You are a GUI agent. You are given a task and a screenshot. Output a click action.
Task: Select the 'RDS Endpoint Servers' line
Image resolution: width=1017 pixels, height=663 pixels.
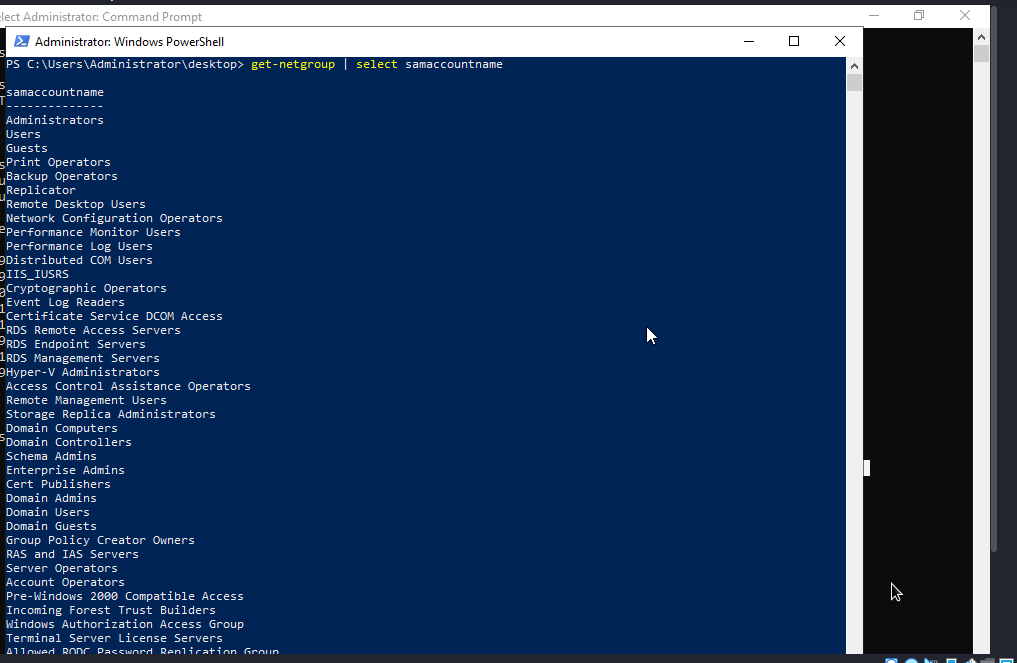click(x=76, y=344)
